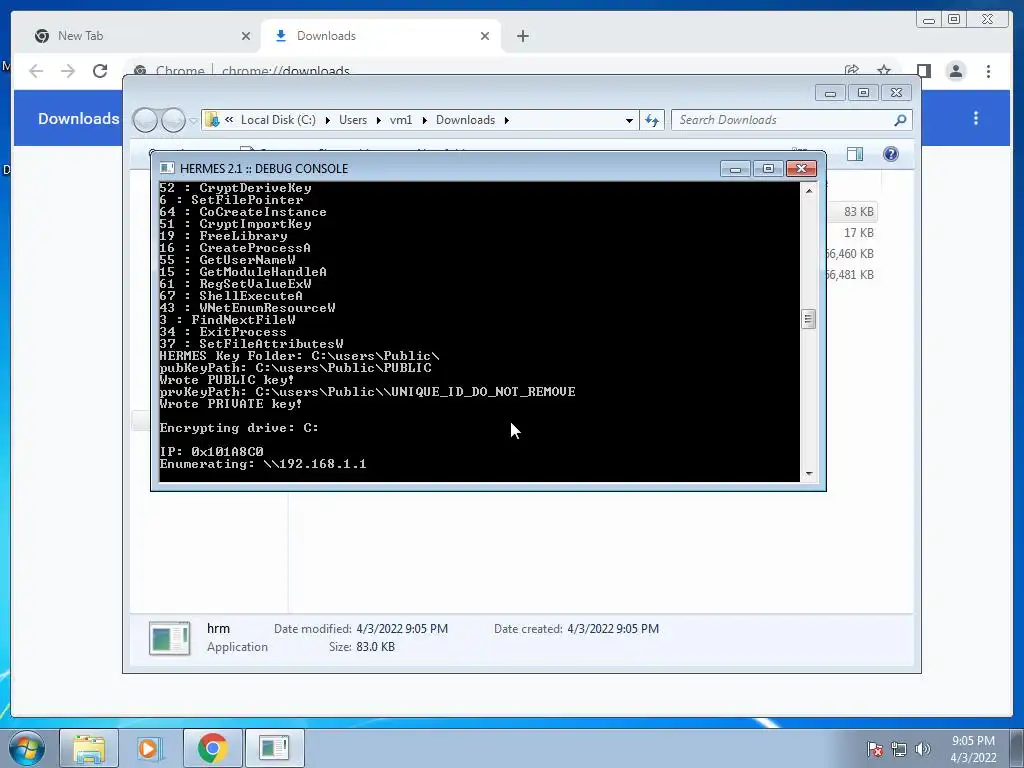The width and height of the screenshot is (1024, 768).
Task: Click Downloads breadcrumb in address bar
Action: [466, 120]
